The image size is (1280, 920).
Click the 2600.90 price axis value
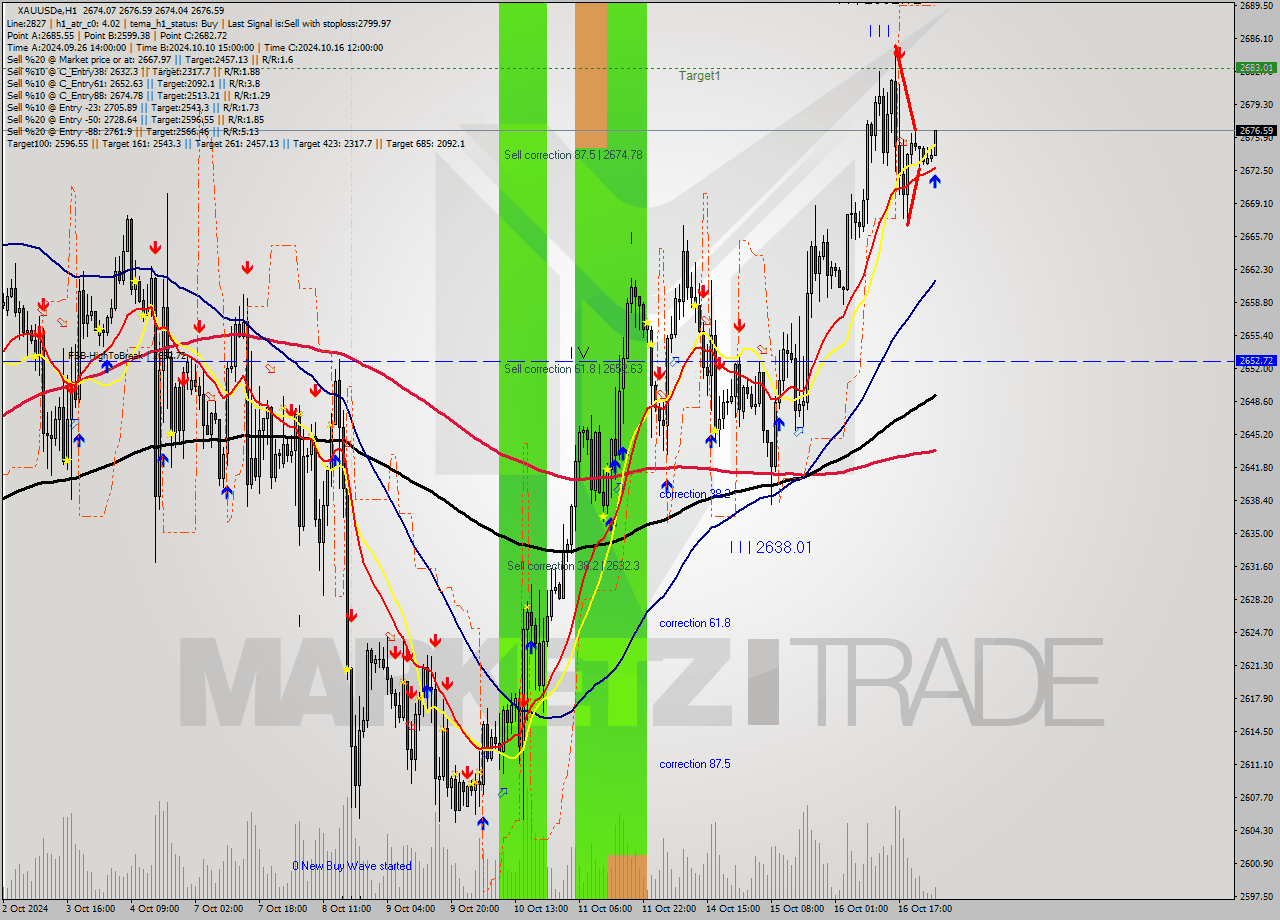coord(1256,863)
